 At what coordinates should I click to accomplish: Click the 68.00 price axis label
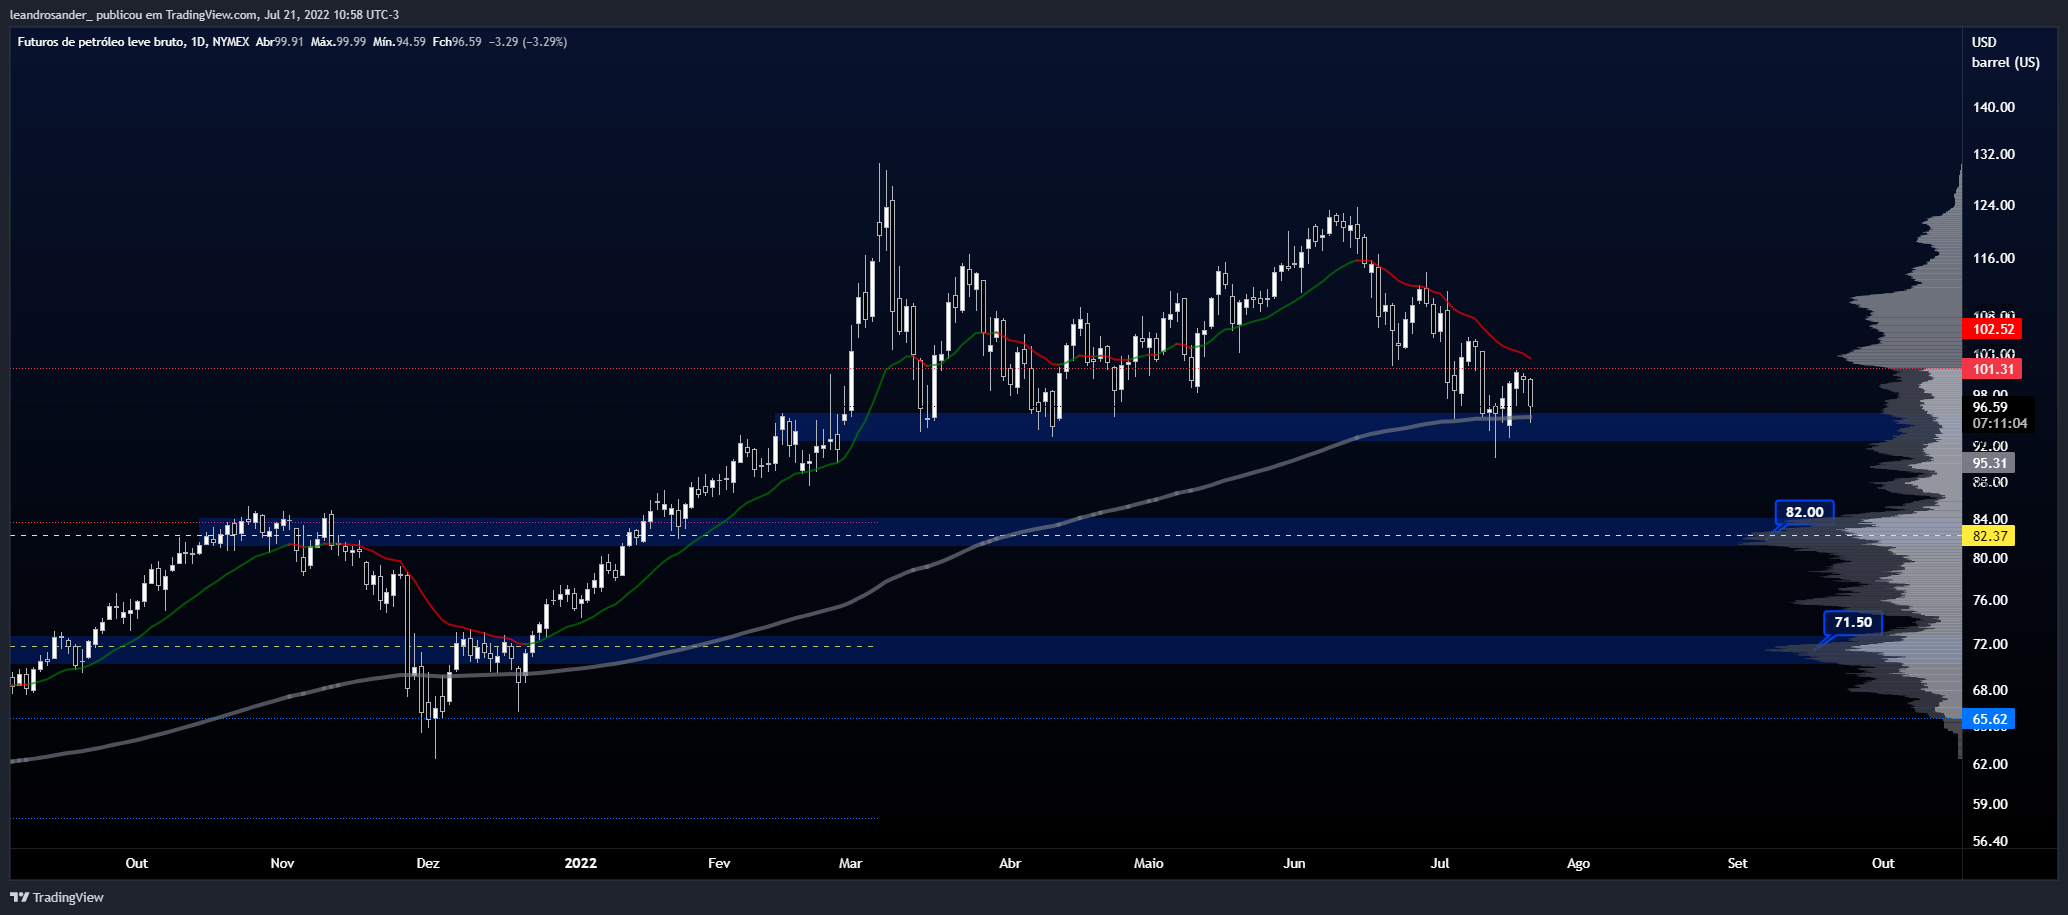pos(1990,690)
